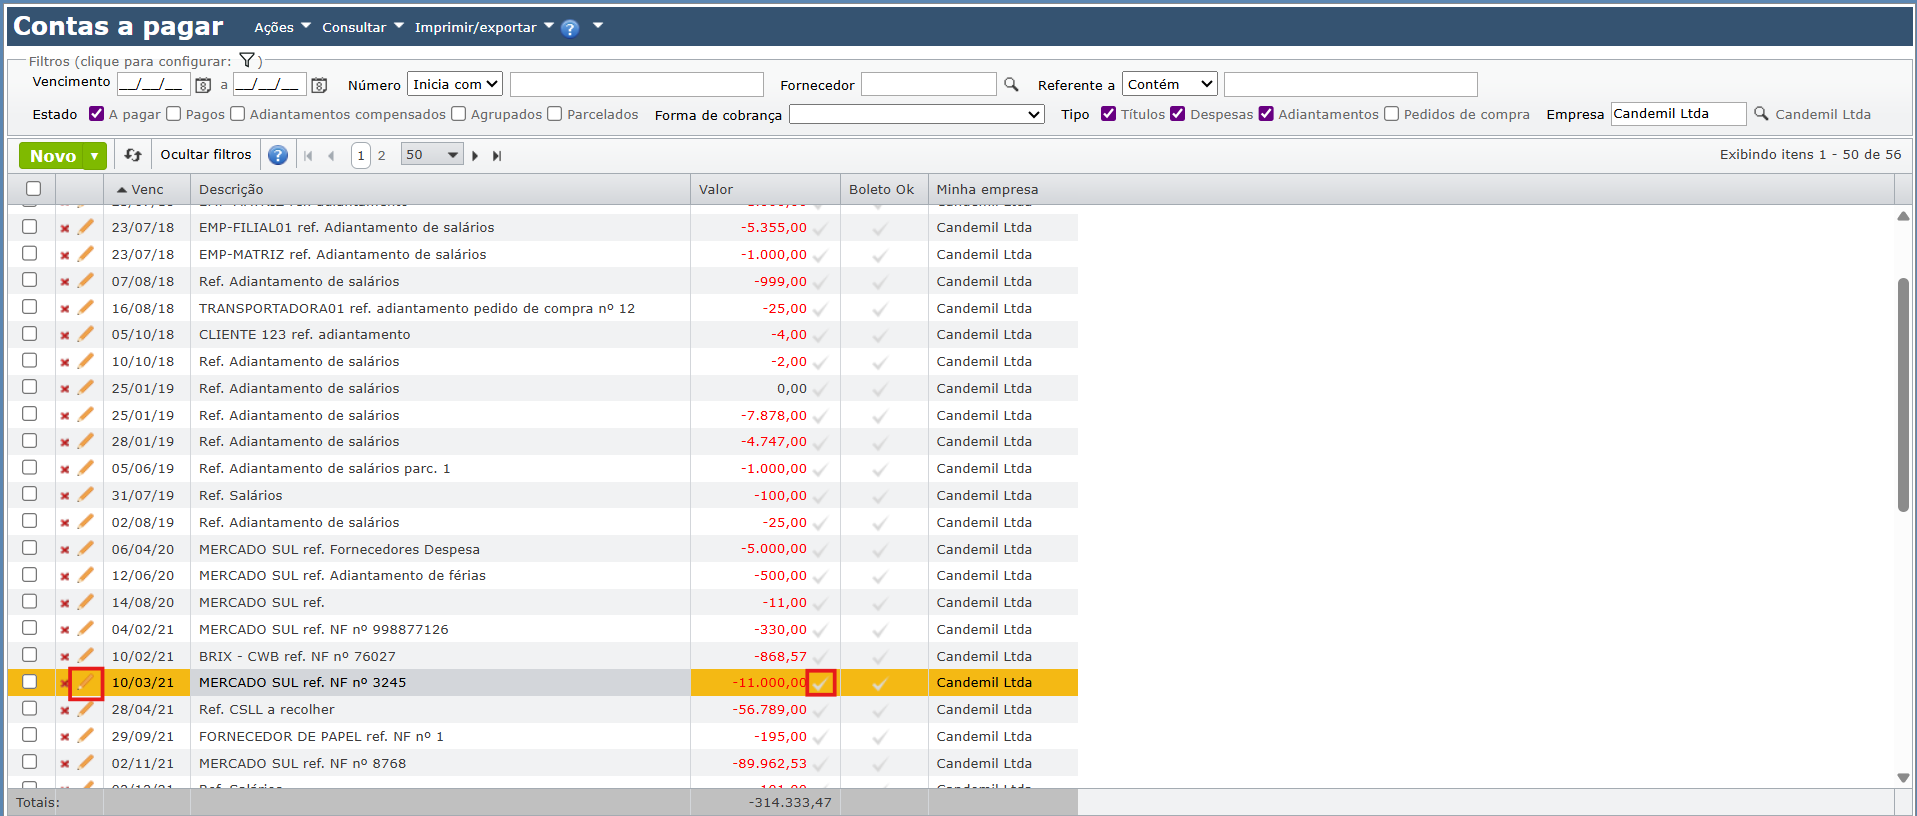This screenshot has height=816, width=1917.
Task: Click the vertical scrollbar thumb of the table
Action: [x=1903, y=395]
